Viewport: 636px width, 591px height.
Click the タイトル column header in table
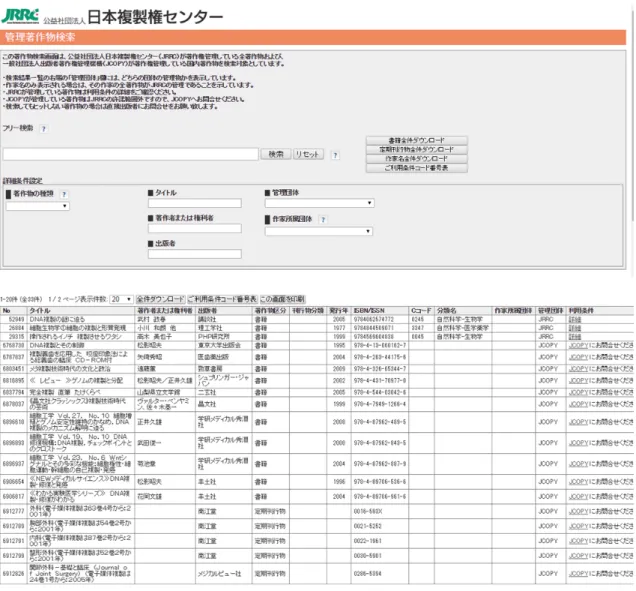point(81,311)
